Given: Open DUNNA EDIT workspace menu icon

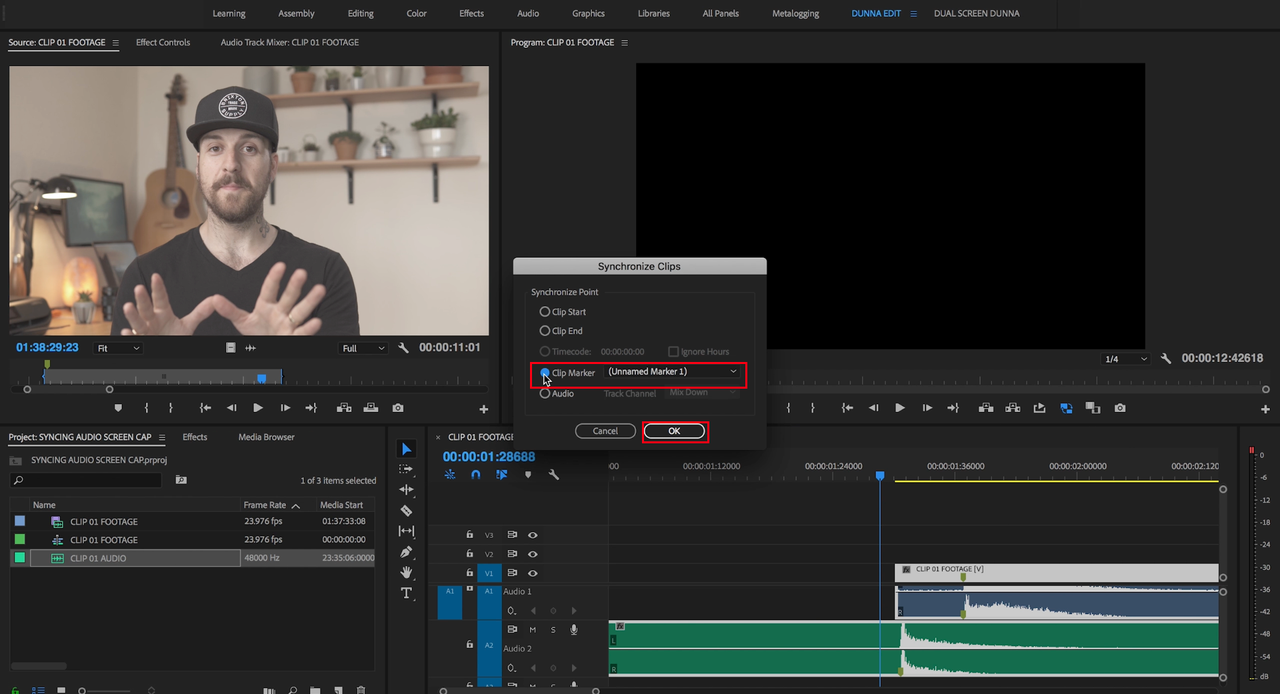Looking at the screenshot, I should click(x=913, y=14).
